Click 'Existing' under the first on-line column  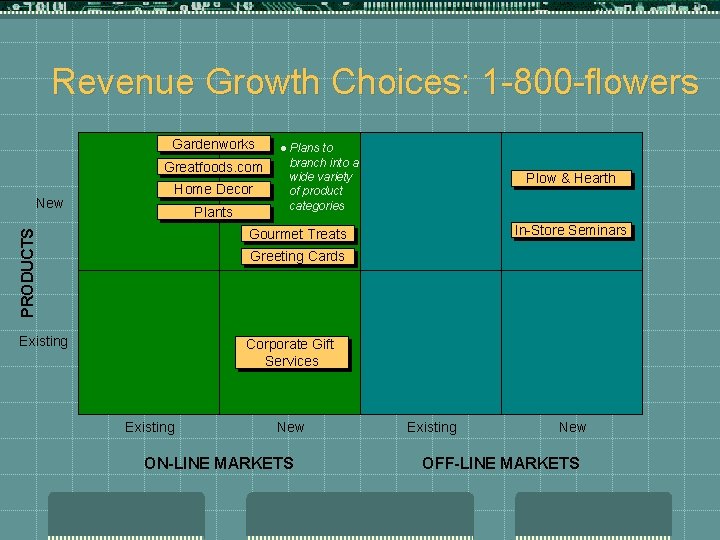pyautogui.click(x=150, y=428)
